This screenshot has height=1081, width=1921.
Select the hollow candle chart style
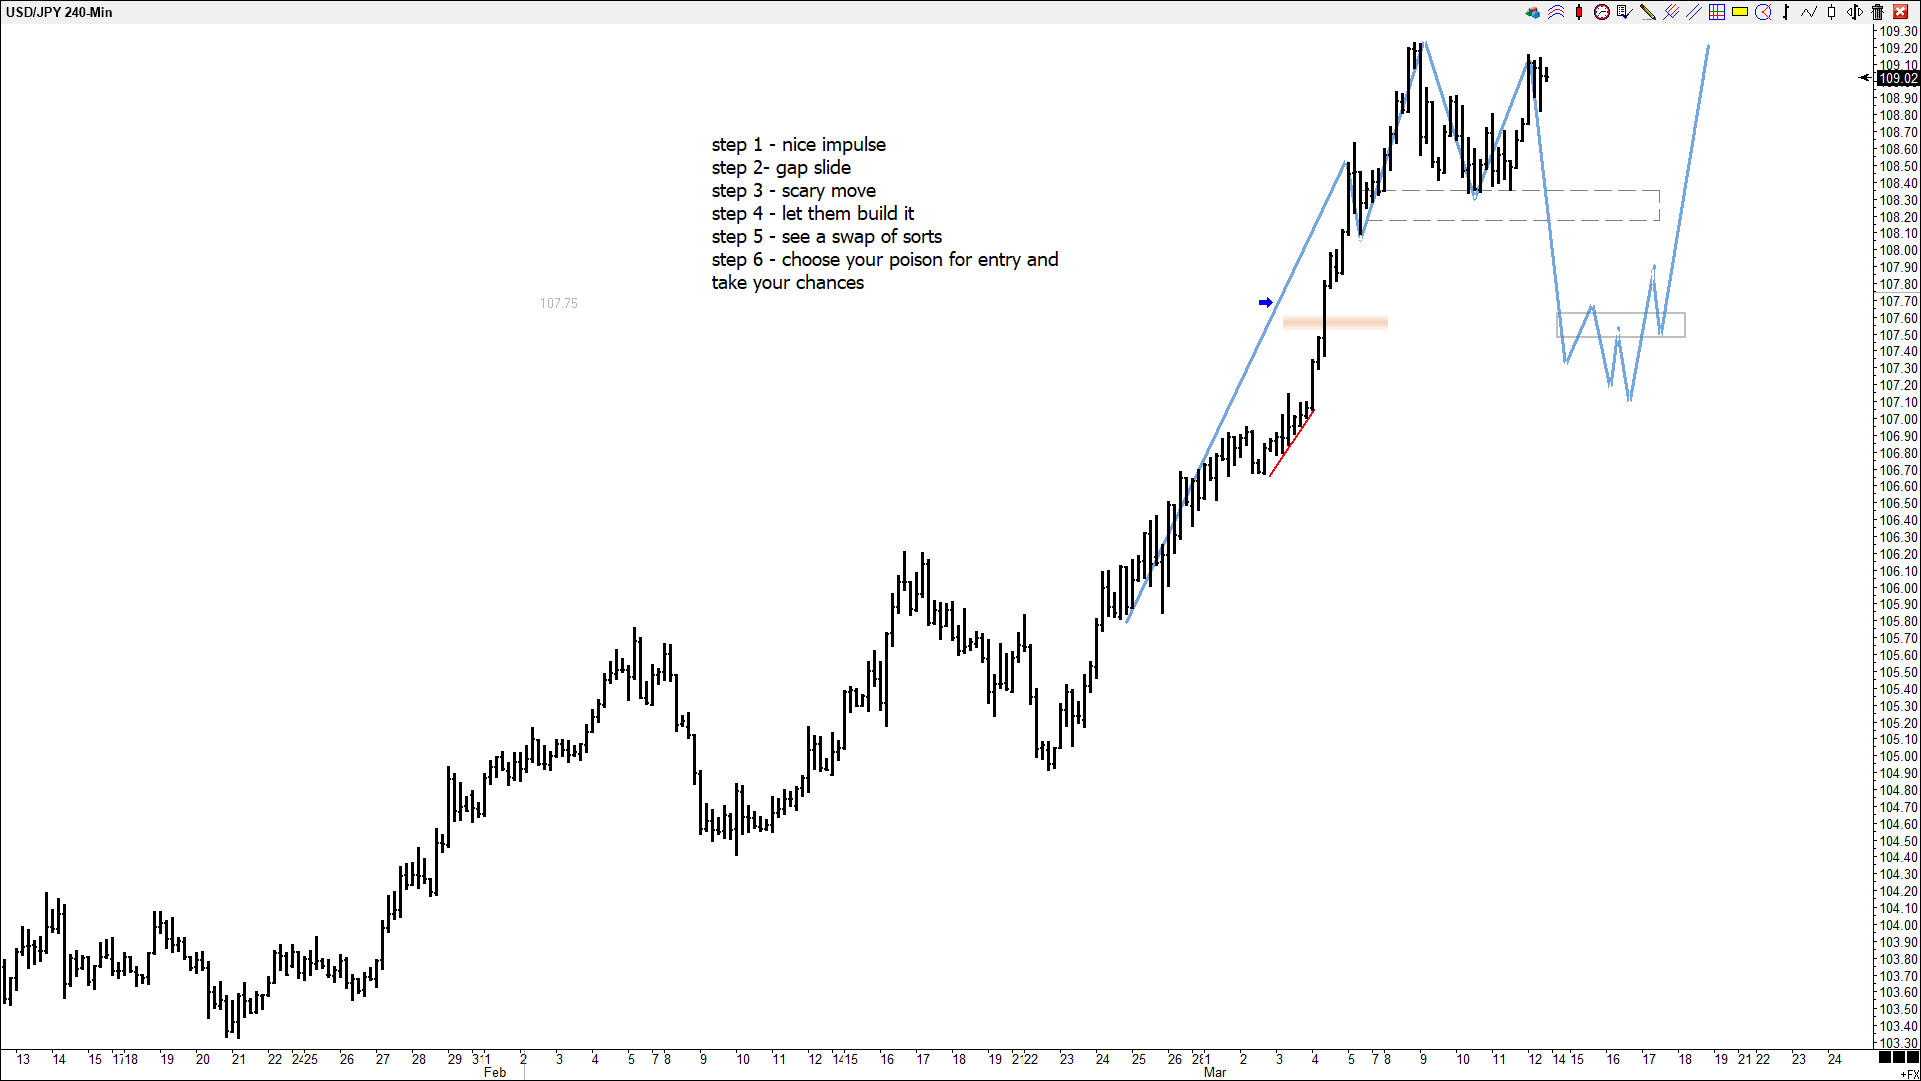tap(1831, 12)
